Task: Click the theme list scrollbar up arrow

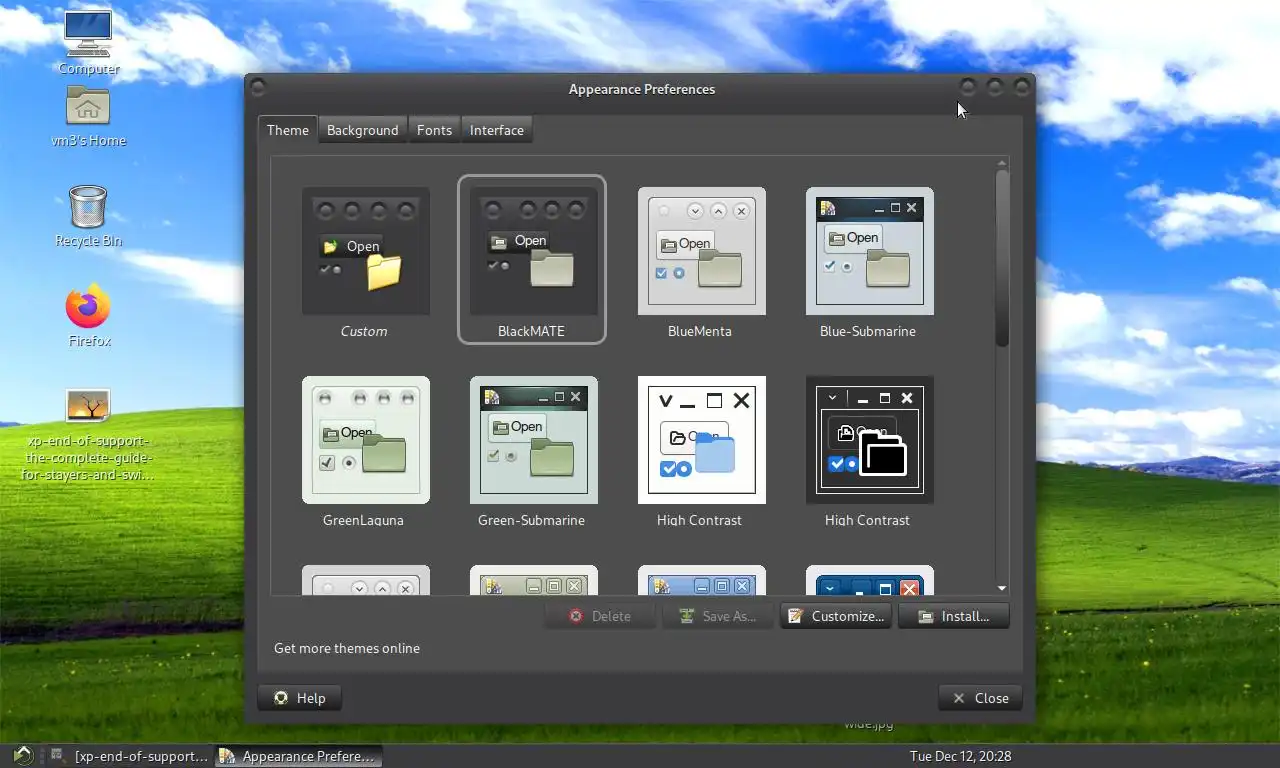Action: (x=1002, y=163)
